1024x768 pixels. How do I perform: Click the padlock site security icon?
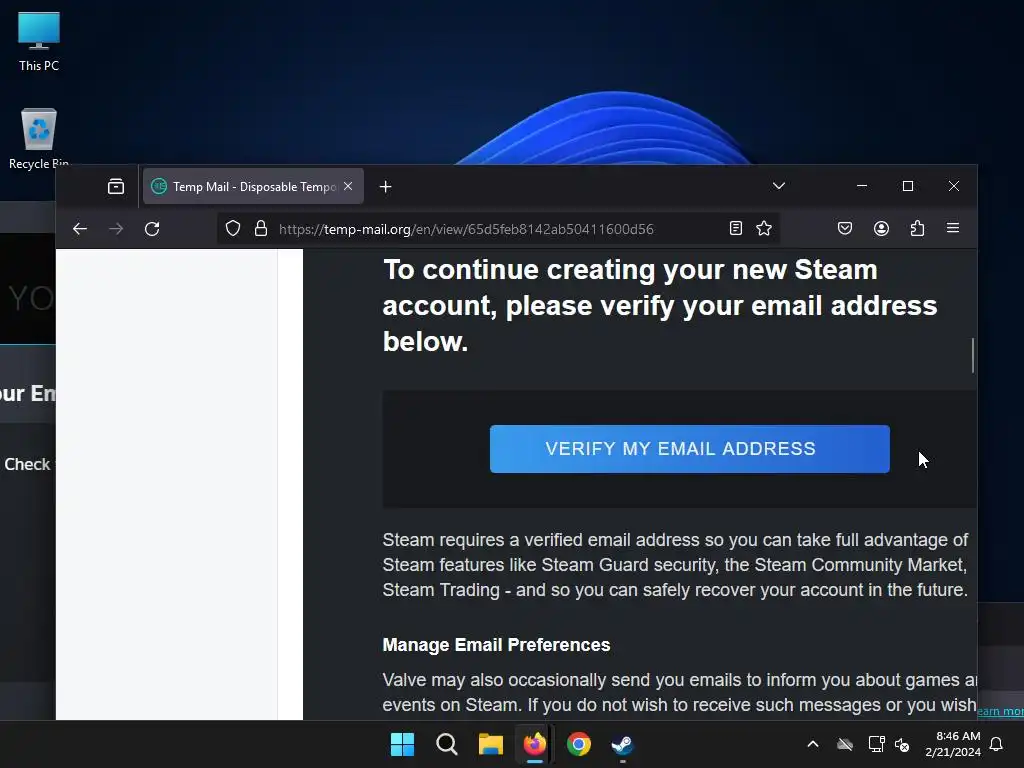(x=261, y=229)
